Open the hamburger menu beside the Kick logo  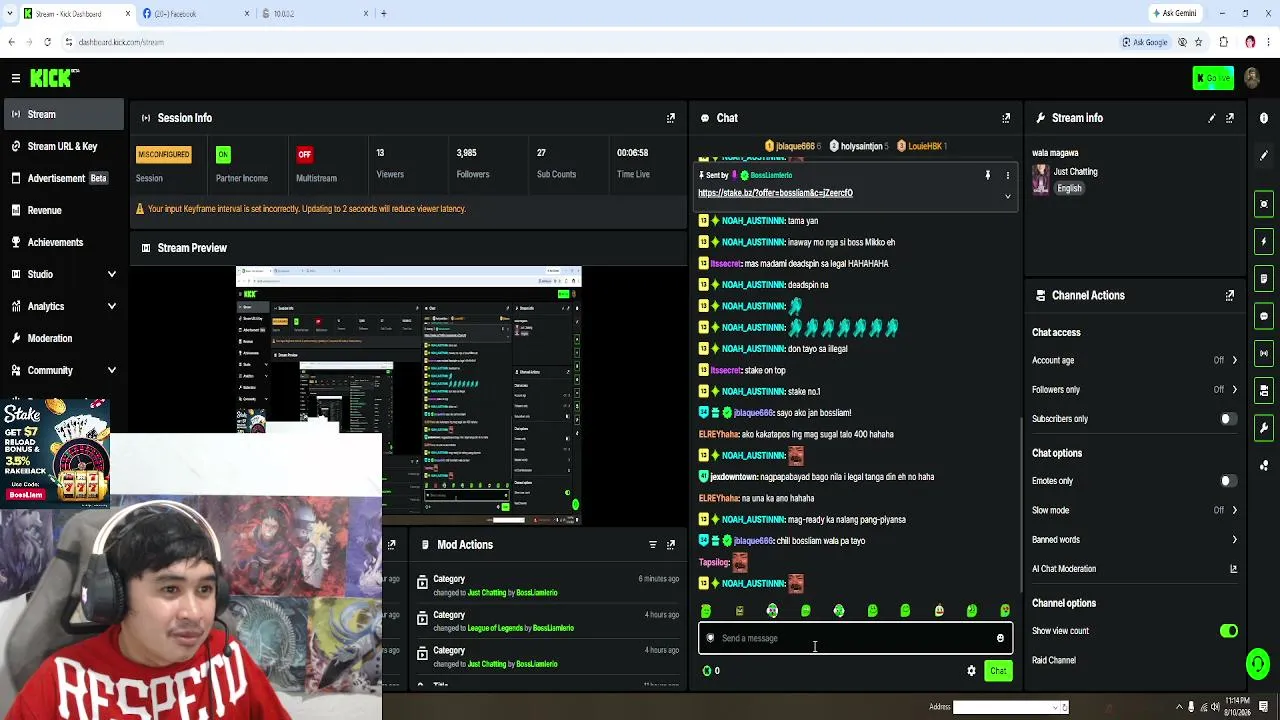tap(16, 78)
